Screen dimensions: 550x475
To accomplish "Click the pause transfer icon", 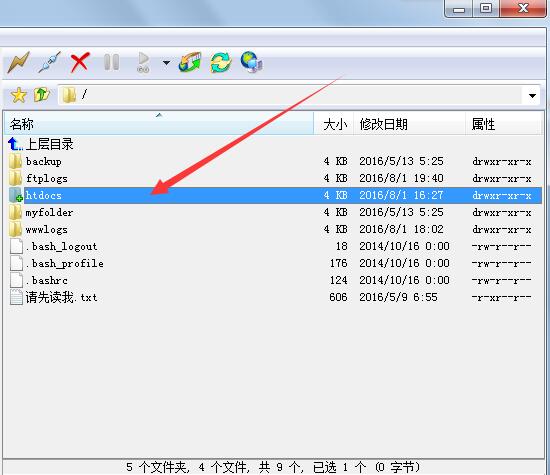I will tap(112, 62).
